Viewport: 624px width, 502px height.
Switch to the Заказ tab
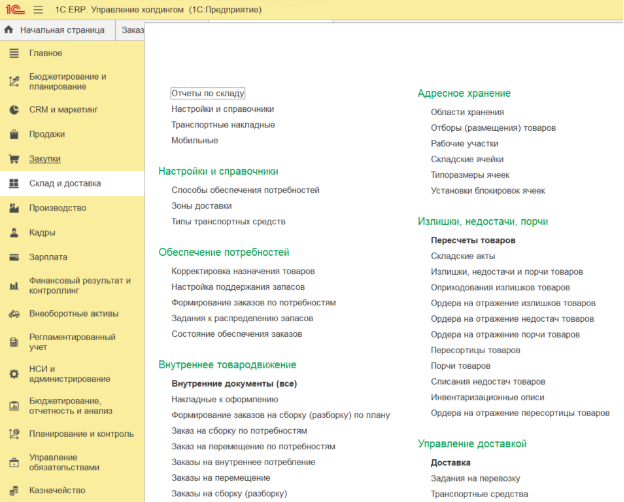coord(133,30)
